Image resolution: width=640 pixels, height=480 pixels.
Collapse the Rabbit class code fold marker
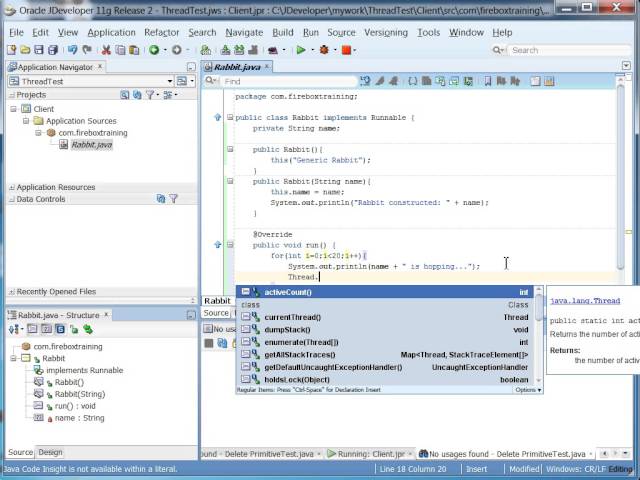tap(230, 117)
